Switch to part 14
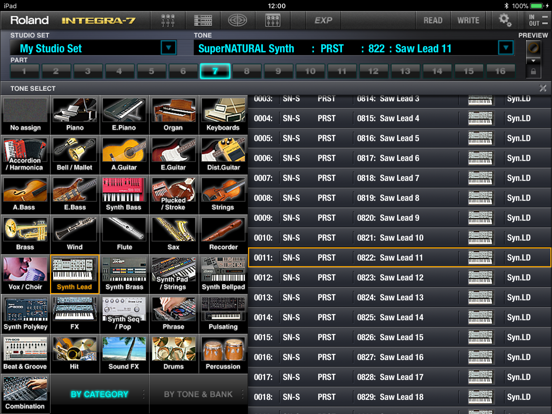Viewport: 552px width, 414px height. 437,71
